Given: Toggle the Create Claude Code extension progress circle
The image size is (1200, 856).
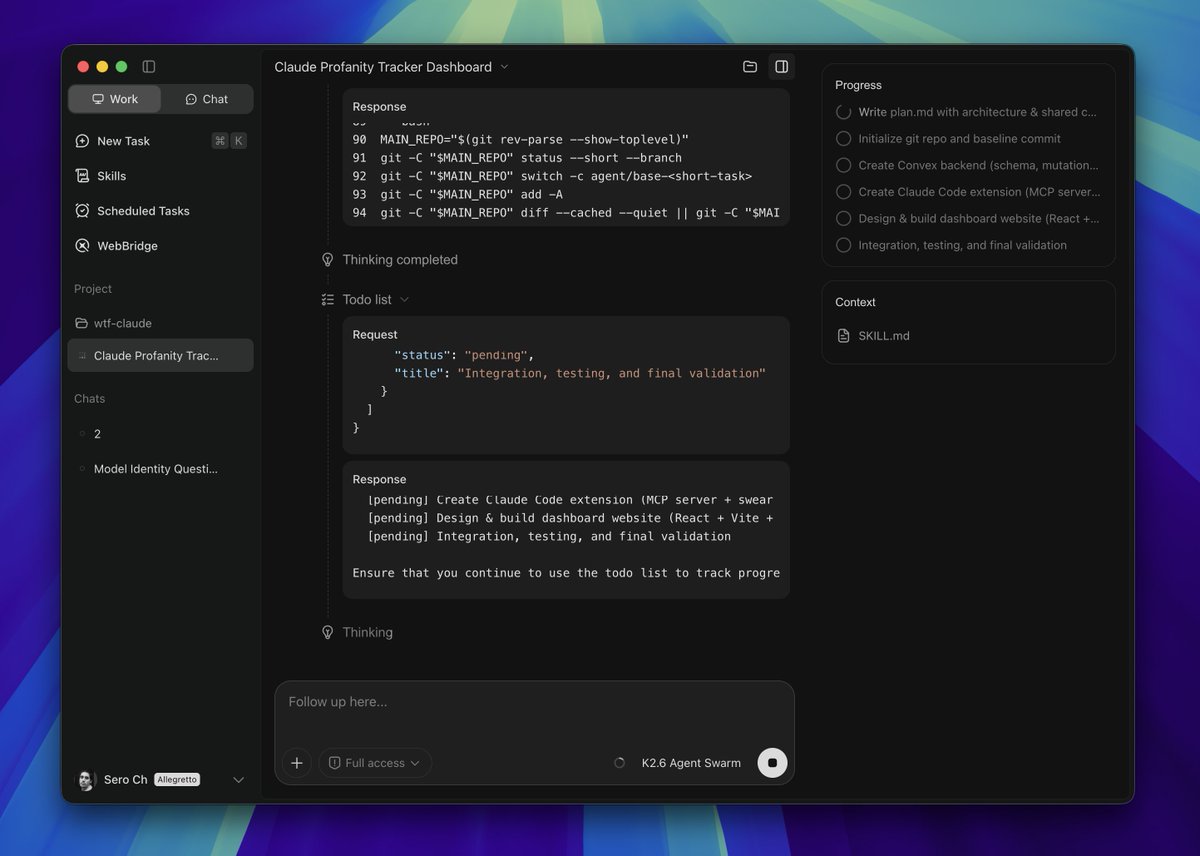Looking at the screenshot, I should pyautogui.click(x=843, y=192).
